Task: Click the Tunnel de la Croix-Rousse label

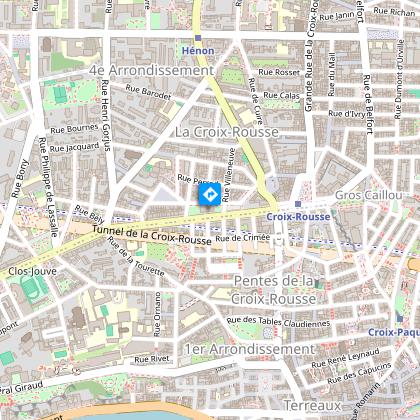Action: pos(152,235)
